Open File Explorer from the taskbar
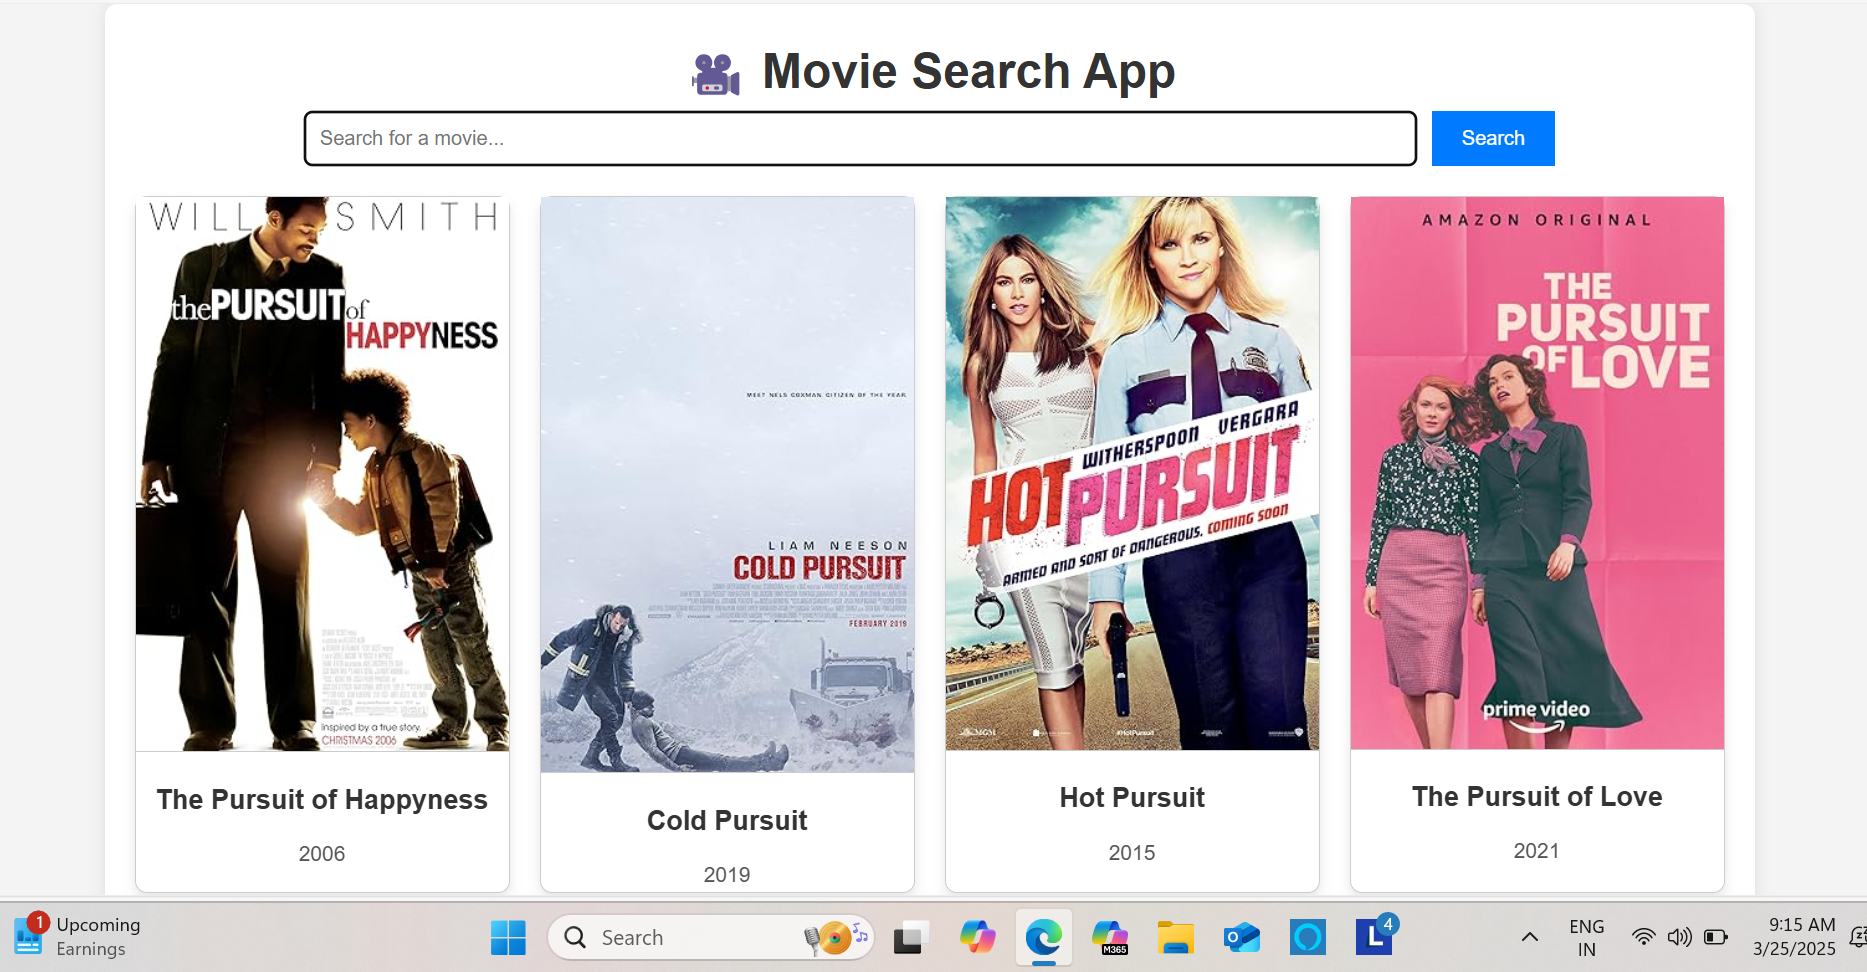Screen dimensions: 1867x972 (x=1176, y=938)
